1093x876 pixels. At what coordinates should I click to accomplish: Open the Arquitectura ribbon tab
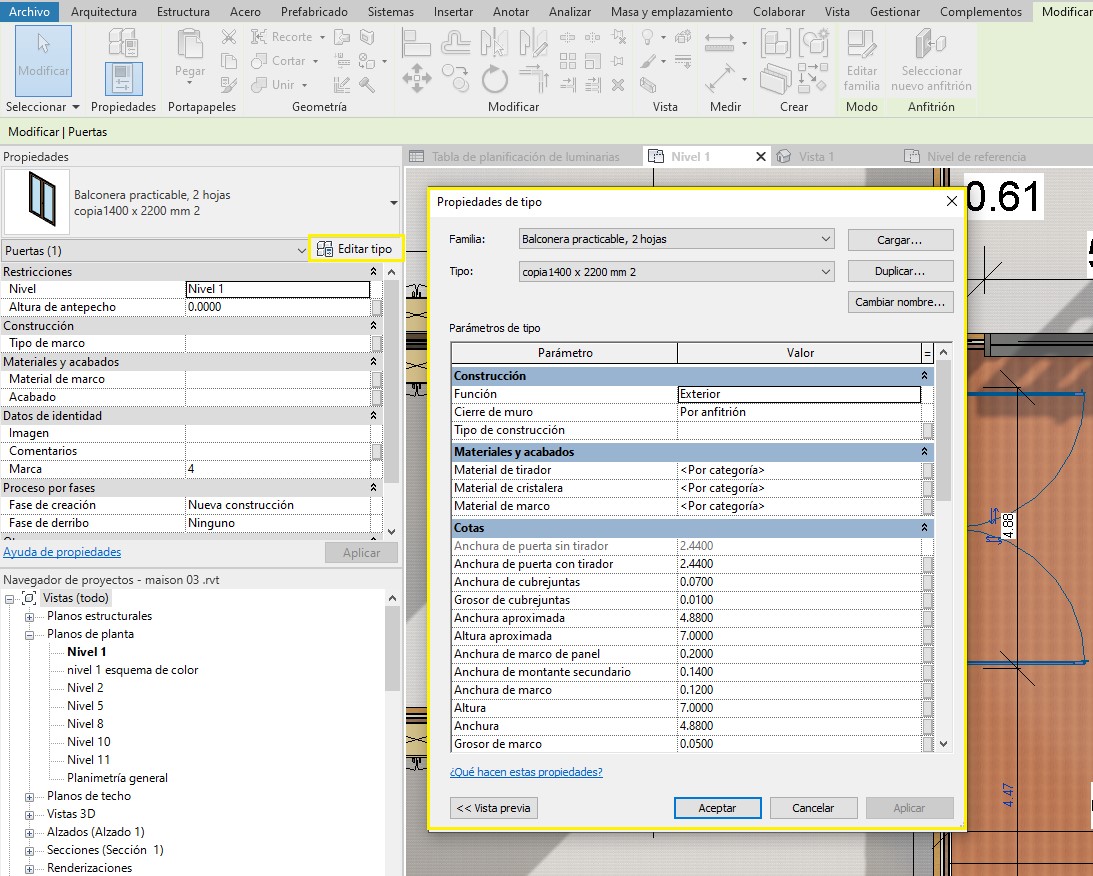point(105,12)
